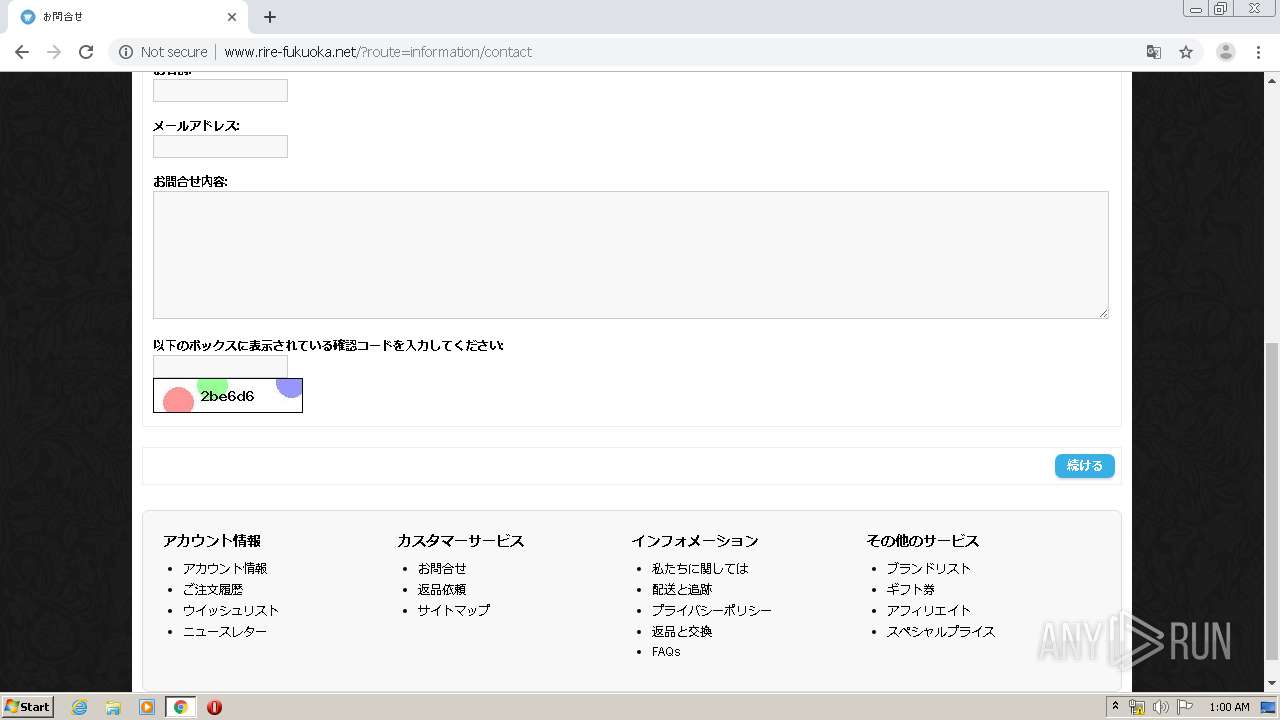Open the ニュースレター link
The width and height of the screenshot is (1280, 720).
[225, 631]
